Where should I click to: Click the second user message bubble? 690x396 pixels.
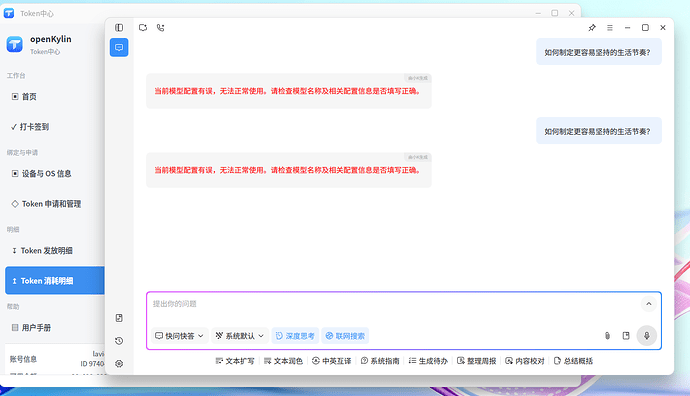coord(598,131)
